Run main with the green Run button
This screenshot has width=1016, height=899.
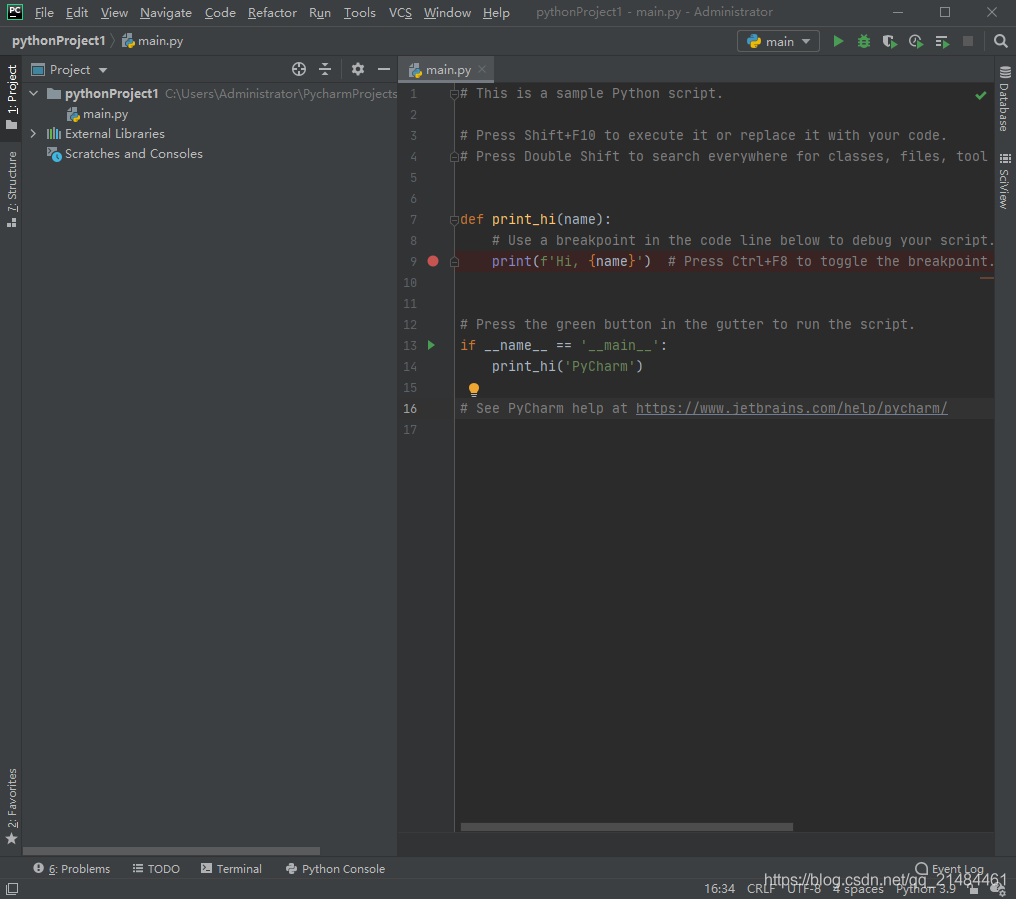[838, 41]
